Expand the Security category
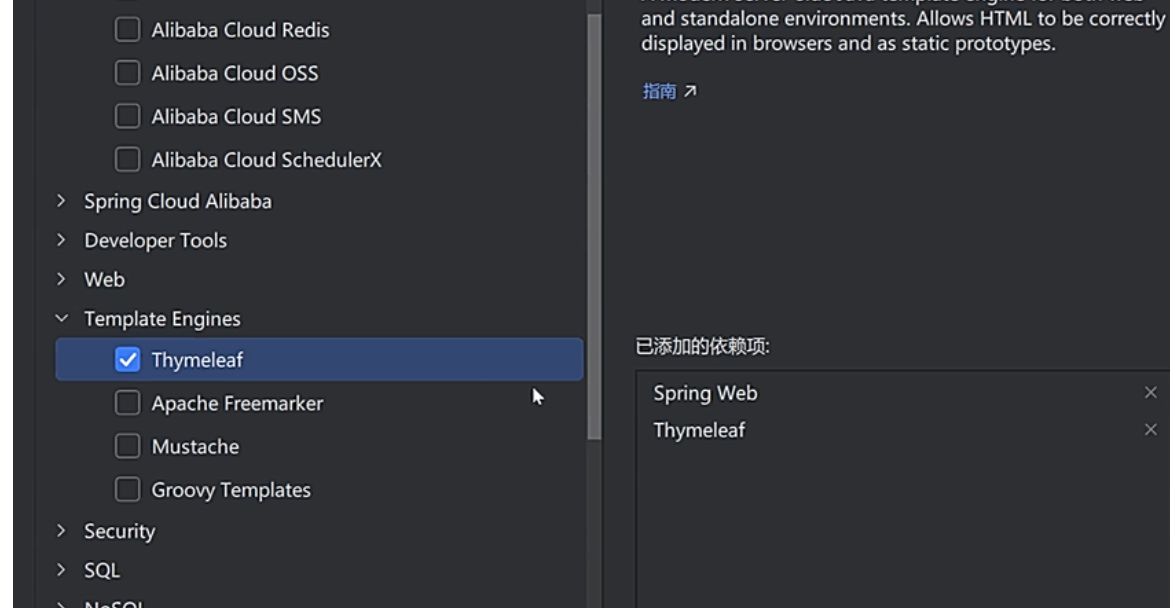 point(61,530)
